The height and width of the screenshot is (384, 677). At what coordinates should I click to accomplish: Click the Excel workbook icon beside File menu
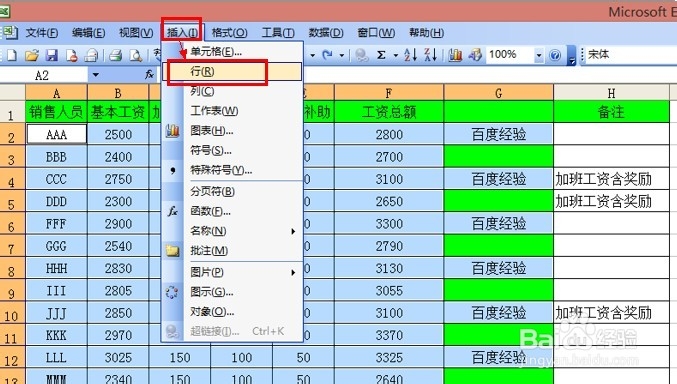[10, 32]
